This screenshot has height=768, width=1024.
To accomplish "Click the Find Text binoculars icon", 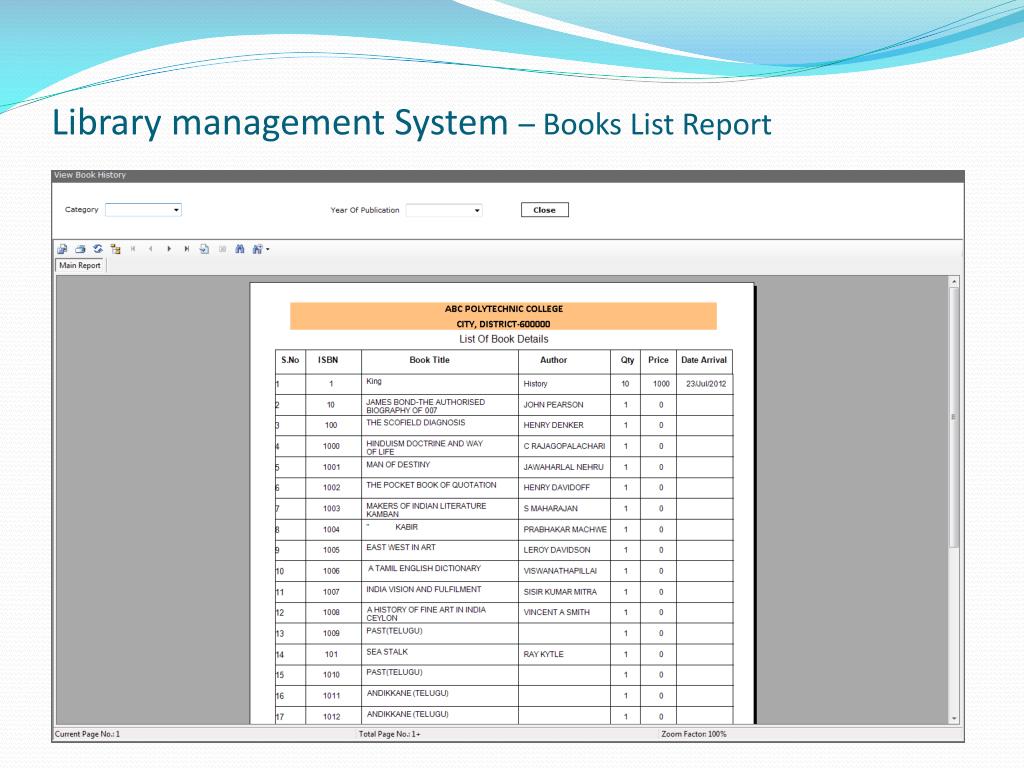I will point(240,249).
